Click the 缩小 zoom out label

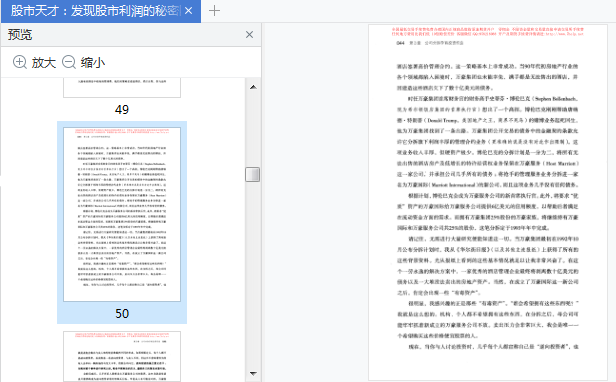pos(93,62)
